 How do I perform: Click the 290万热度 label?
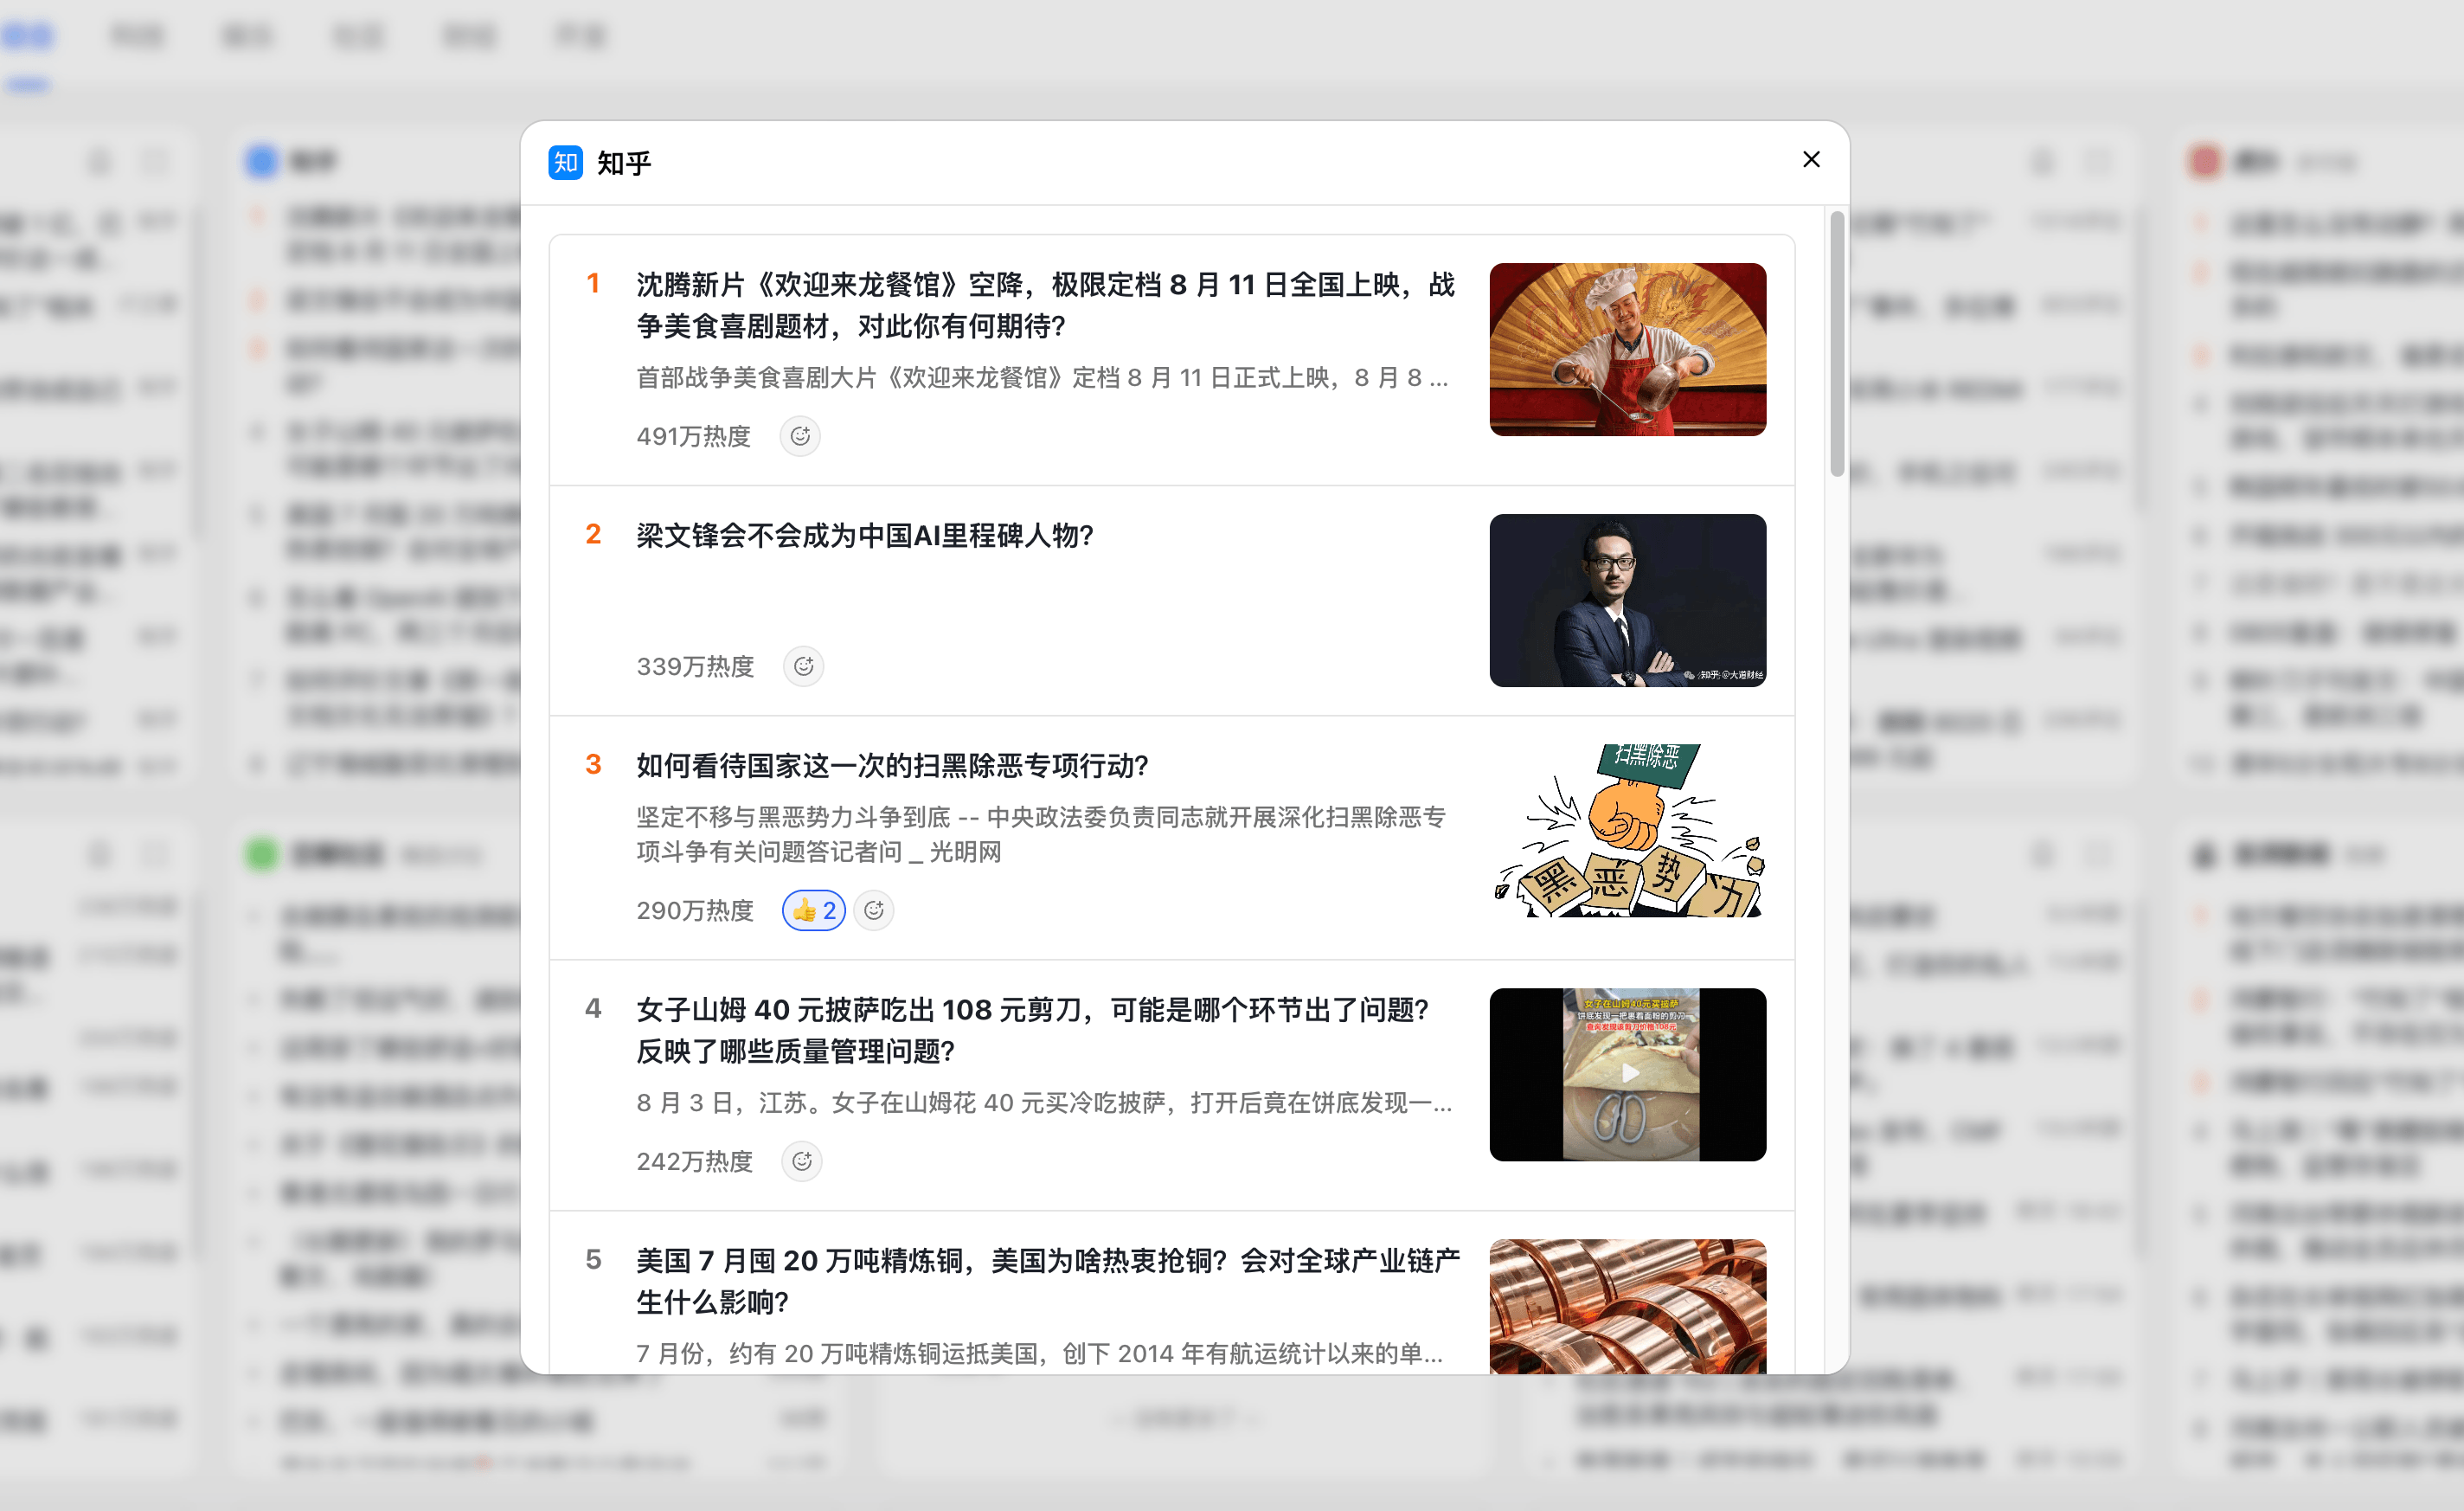(695, 910)
